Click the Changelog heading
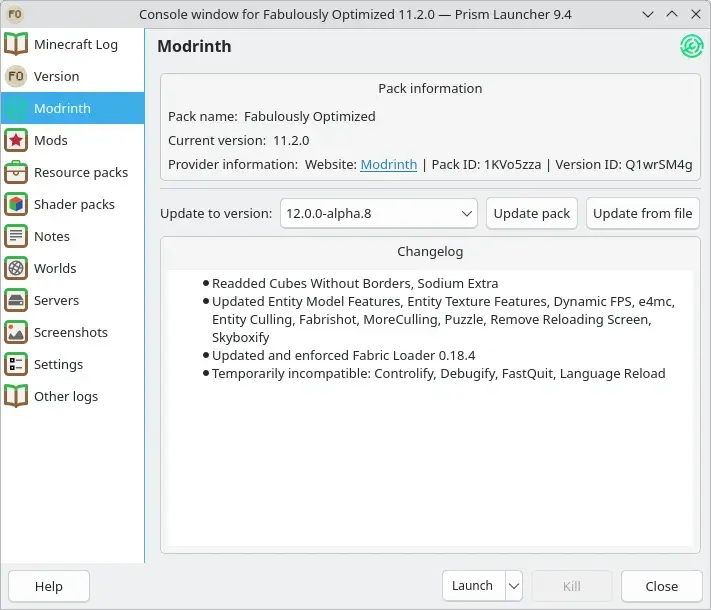The height and width of the screenshot is (610, 711). click(x=430, y=251)
